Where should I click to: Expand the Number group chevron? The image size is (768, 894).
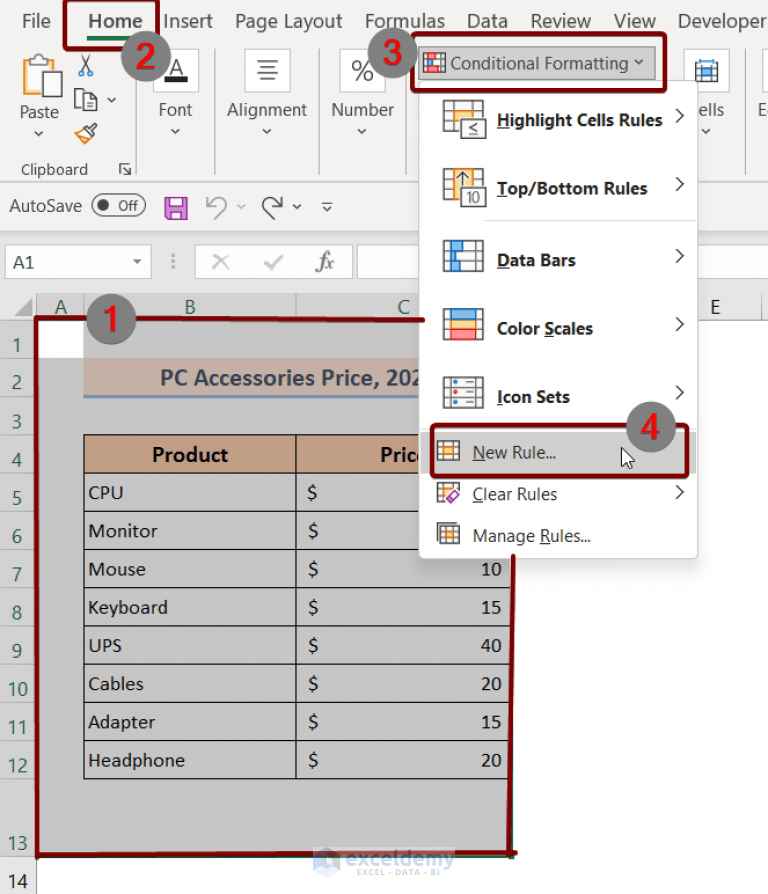[x=361, y=132]
